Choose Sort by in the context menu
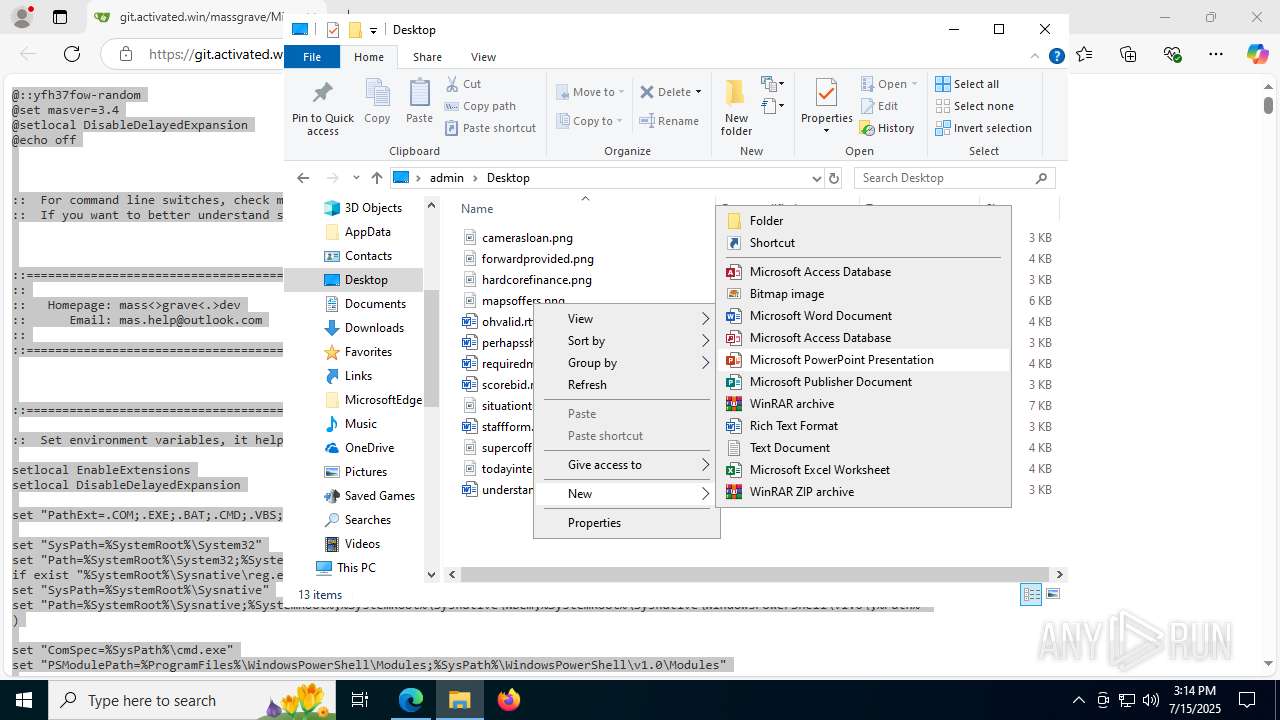Image resolution: width=1280 pixels, height=720 pixels. [x=626, y=341]
